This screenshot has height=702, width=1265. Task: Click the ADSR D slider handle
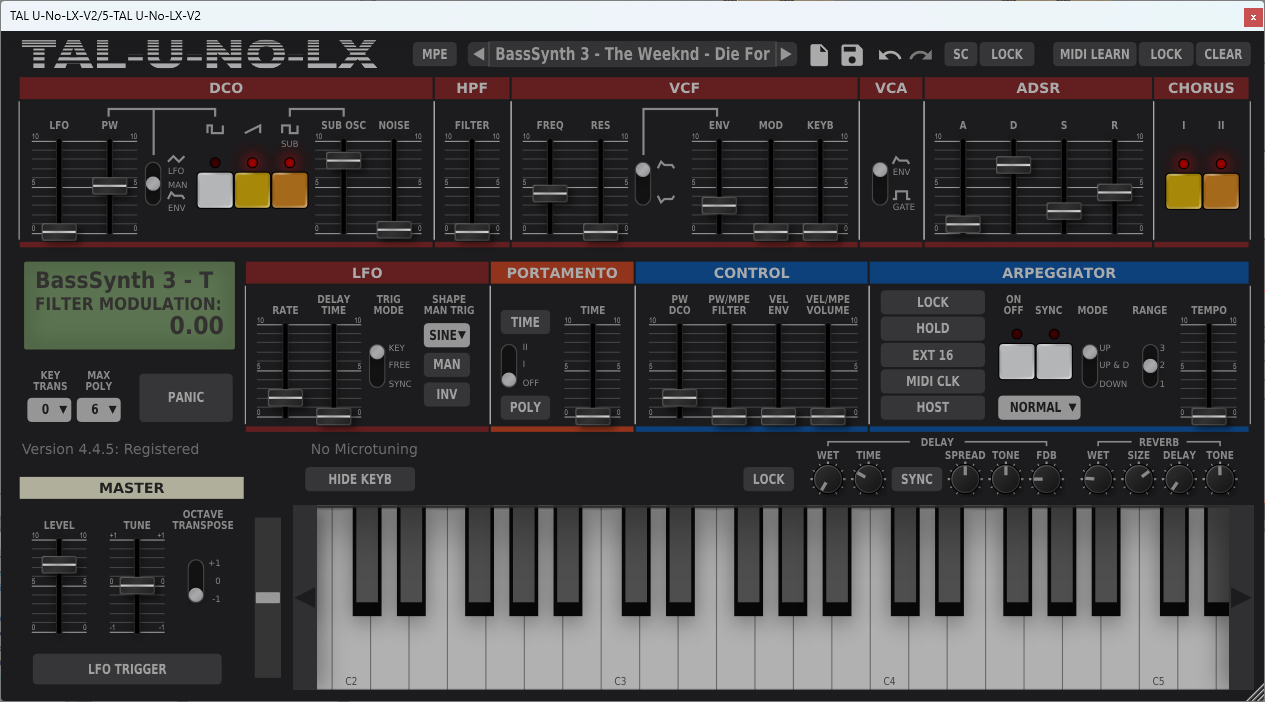1013,165
